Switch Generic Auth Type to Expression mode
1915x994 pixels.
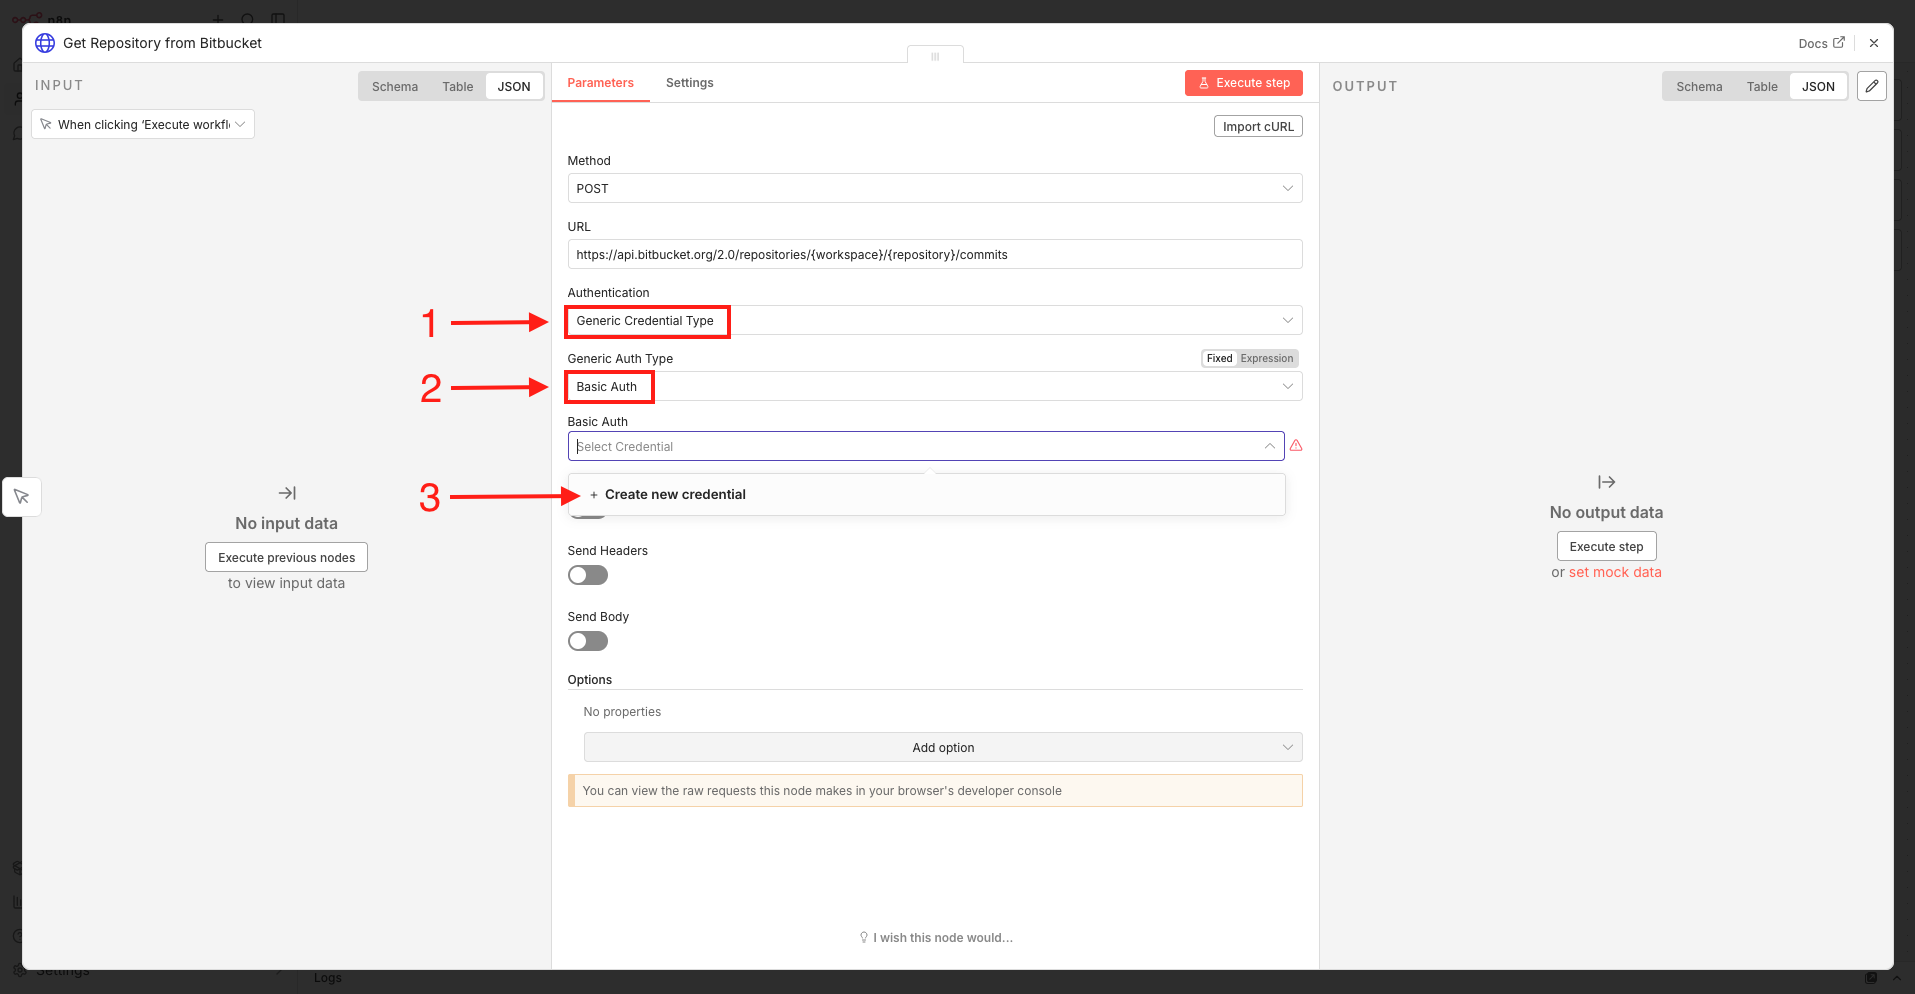click(1266, 359)
